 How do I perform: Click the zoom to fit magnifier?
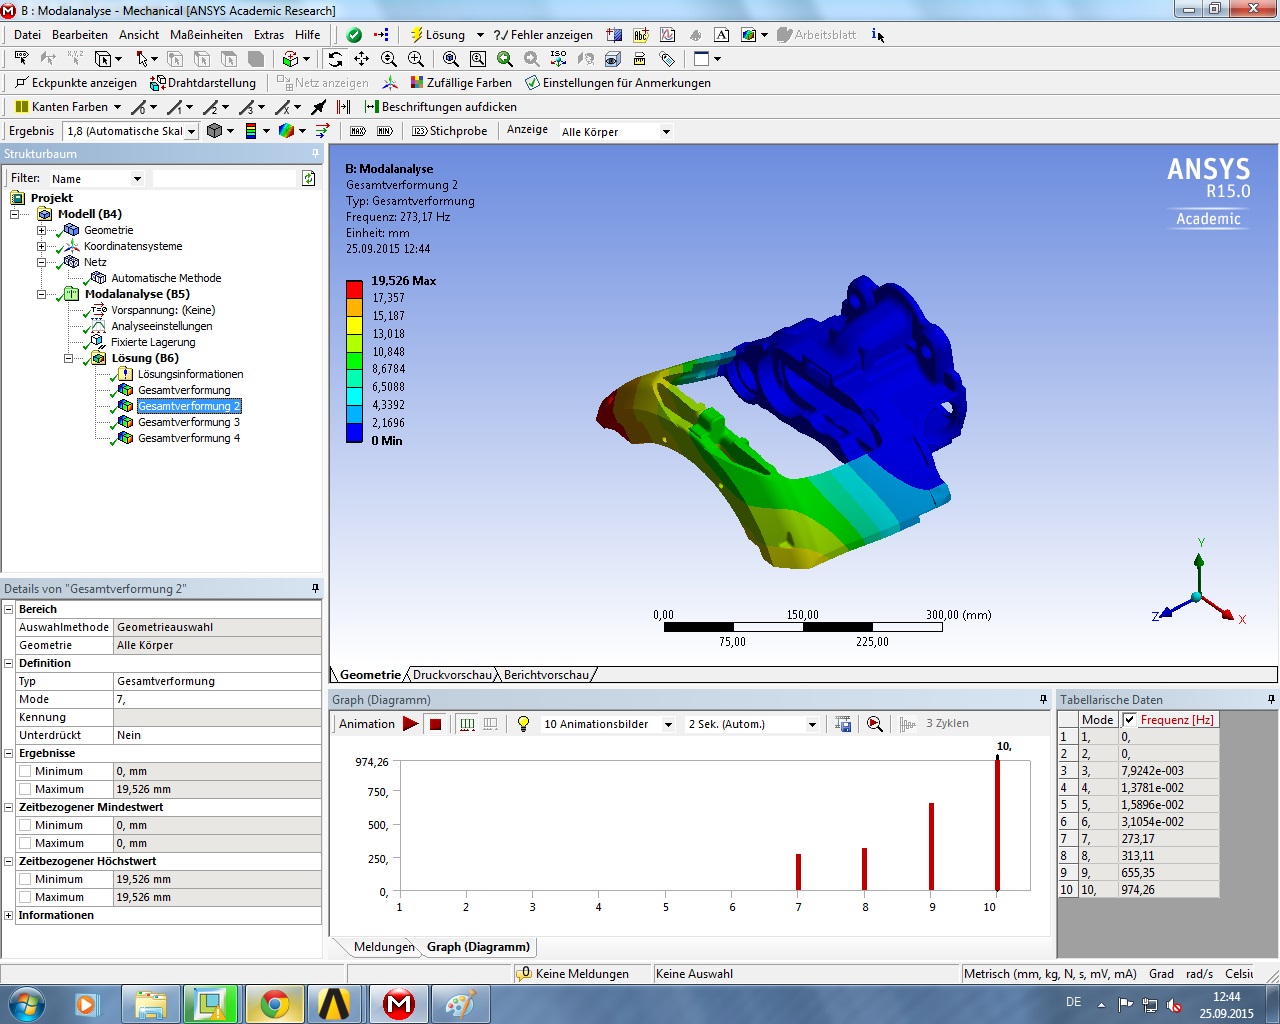pos(451,59)
